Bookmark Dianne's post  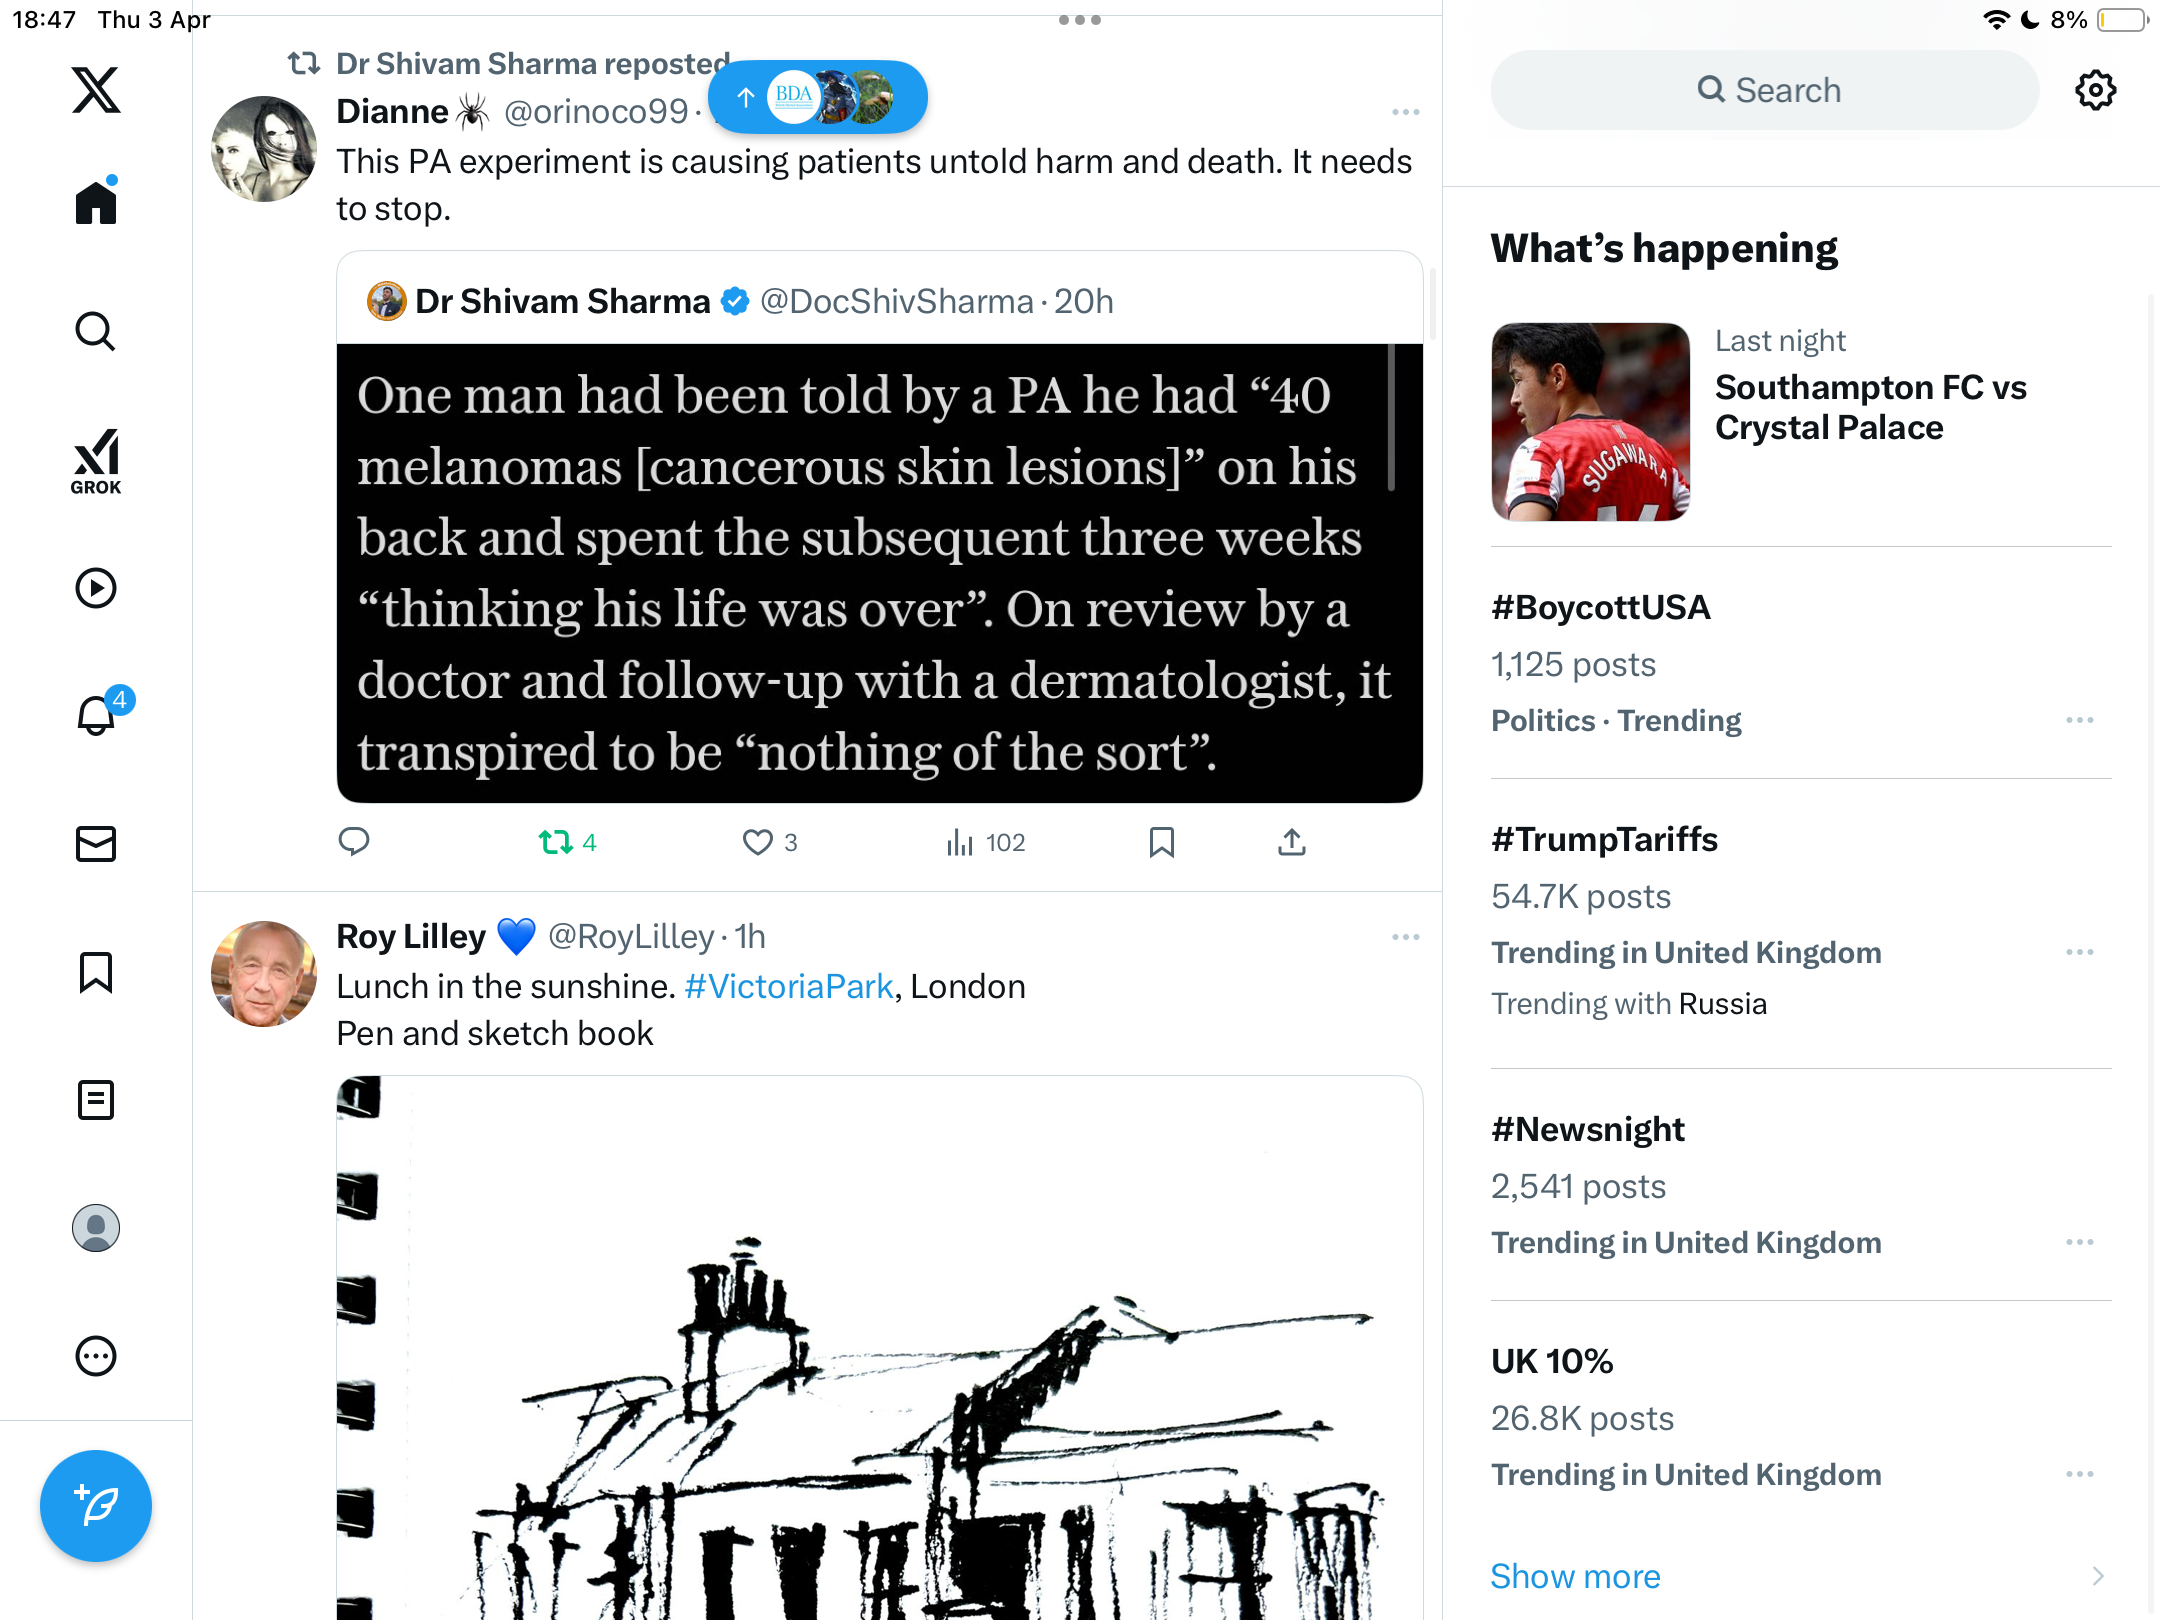pyautogui.click(x=1161, y=843)
